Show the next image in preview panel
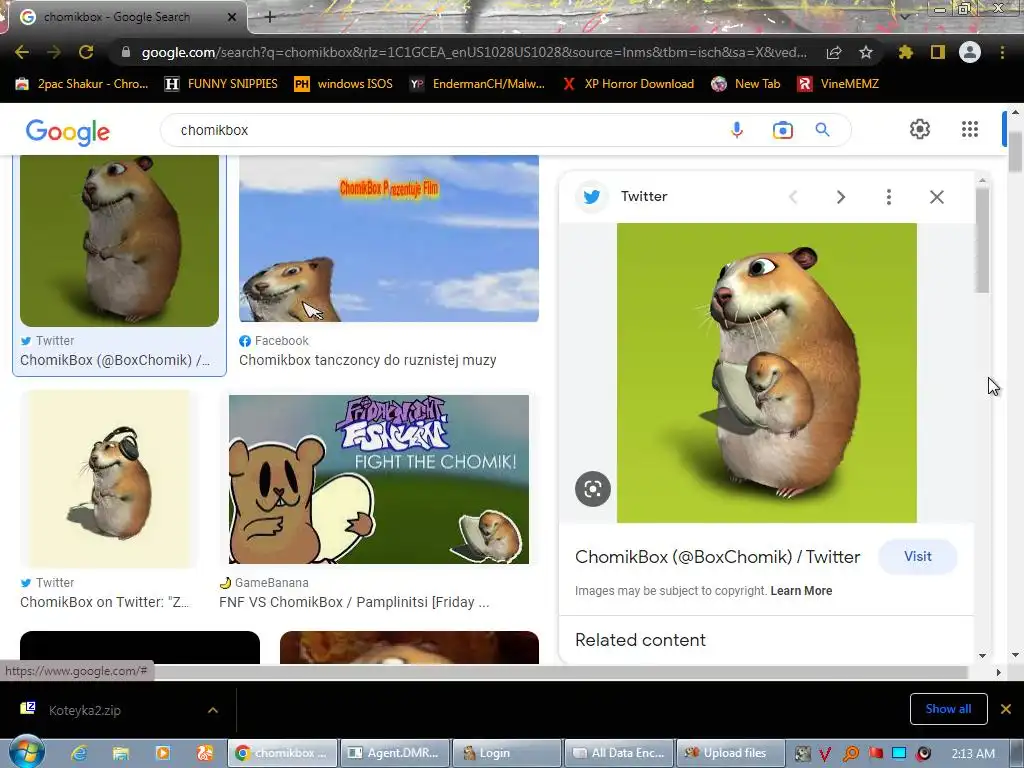Image resolution: width=1024 pixels, height=768 pixels. tap(840, 197)
